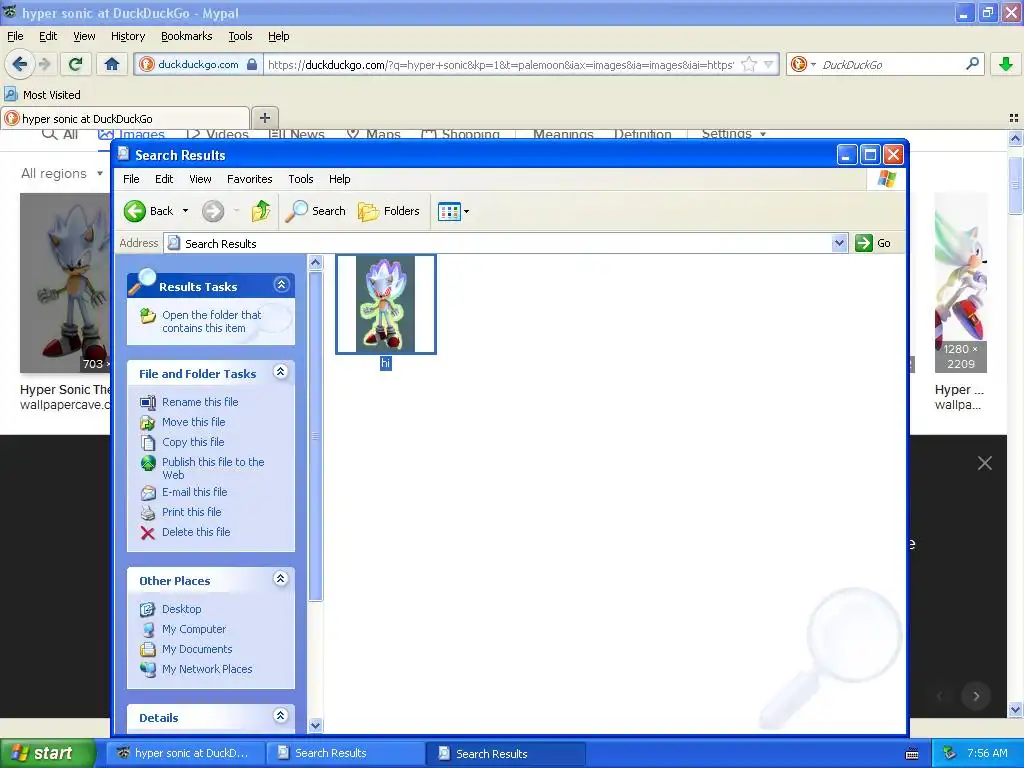Click the printer icon beside Print this file
Screen dimensions: 1024x768
148,513
